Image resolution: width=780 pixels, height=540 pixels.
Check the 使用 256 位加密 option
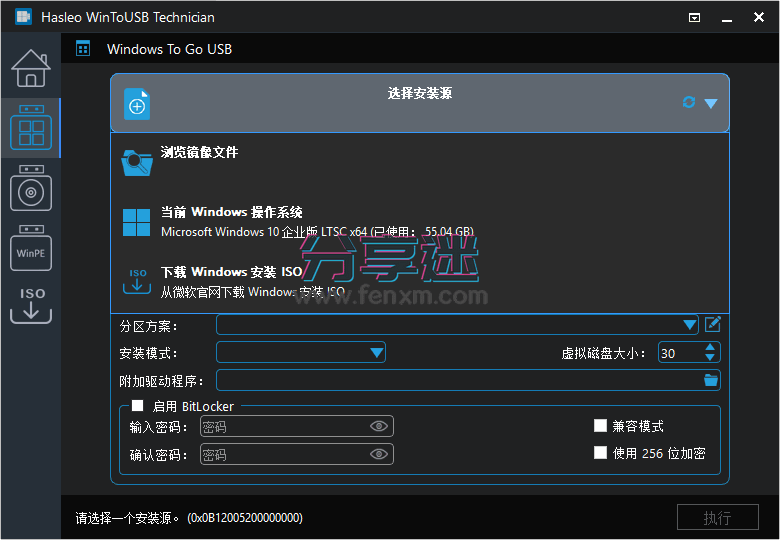click(600, 453)
